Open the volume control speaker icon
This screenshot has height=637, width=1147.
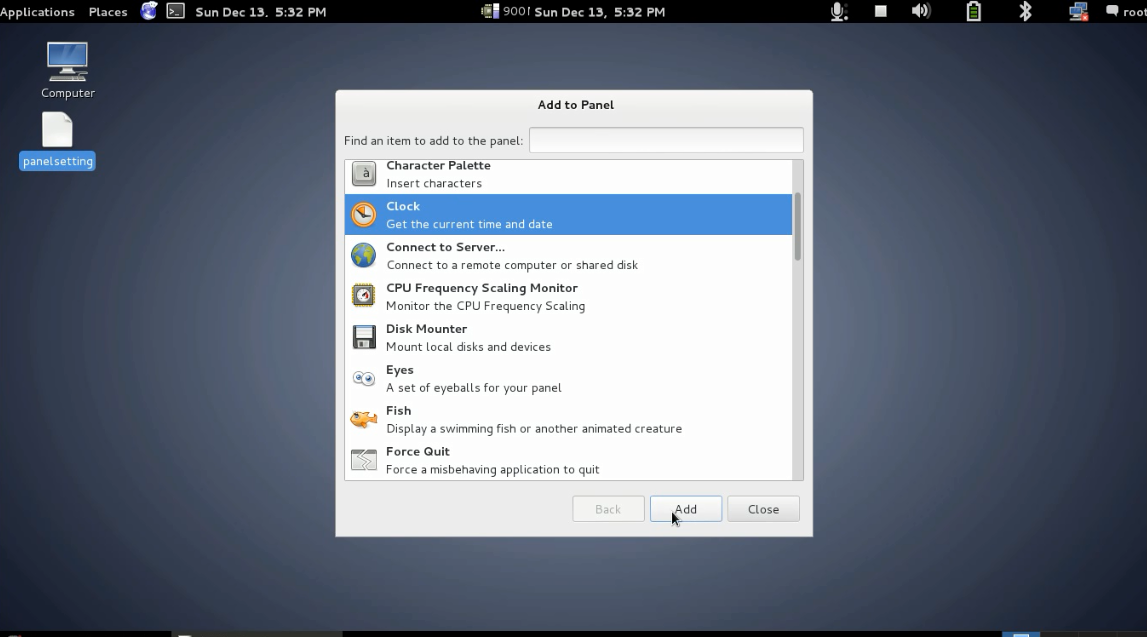(x=921, y=11)
